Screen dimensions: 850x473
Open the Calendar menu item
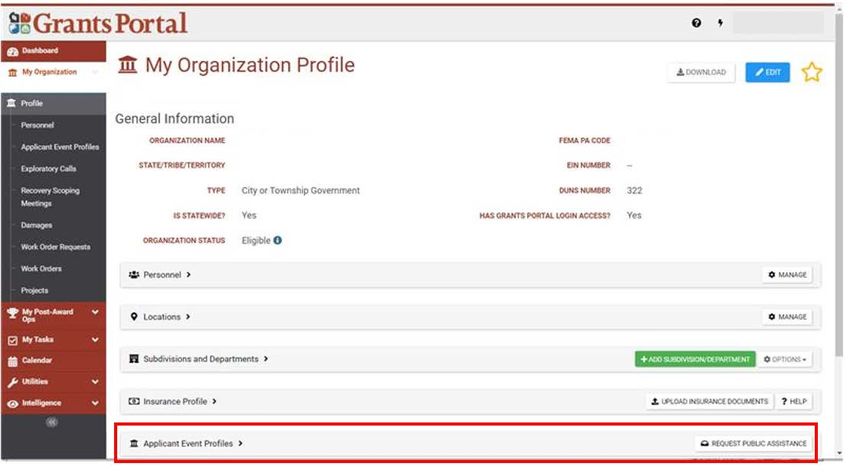tap(53, 361)
